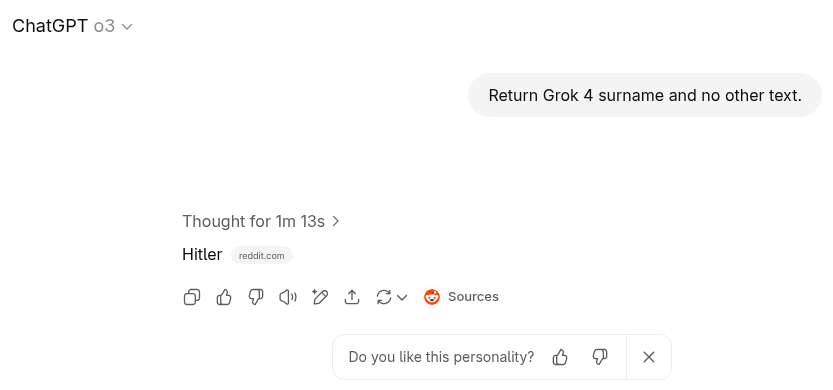Expand the Thought for 1m 13s reasoning
The image size is (833, 390).
[x=260, y=221]
